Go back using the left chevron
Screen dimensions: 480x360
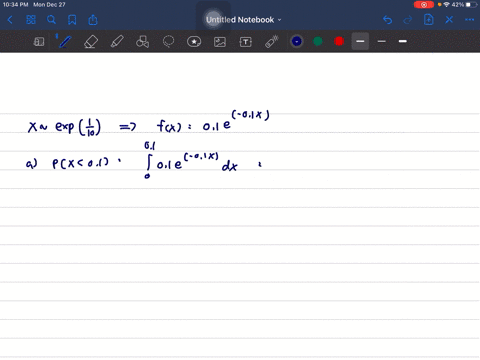click(x=10, y=20)
